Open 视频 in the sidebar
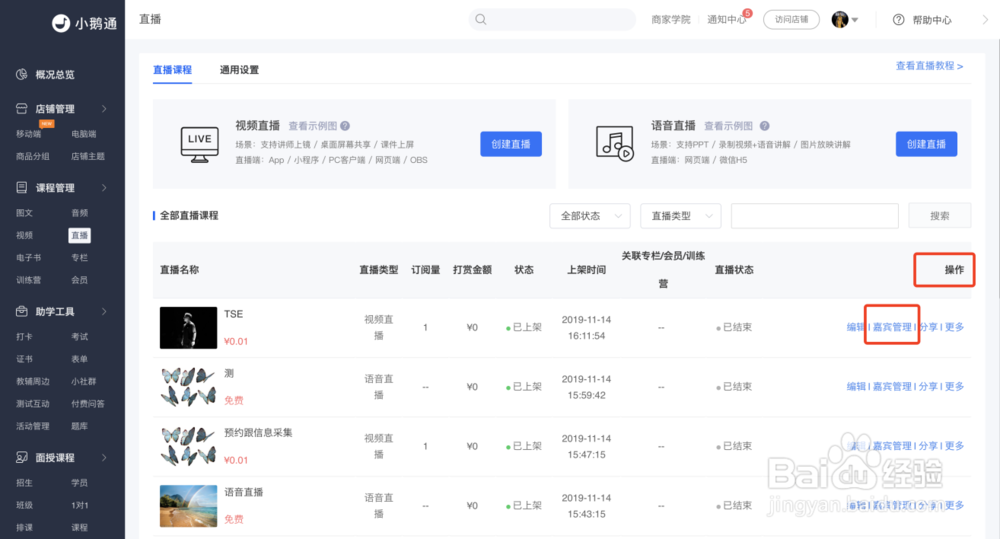The width and height of the screenshot is (1000, 539). pyautogui.click(x=24, y=235)
